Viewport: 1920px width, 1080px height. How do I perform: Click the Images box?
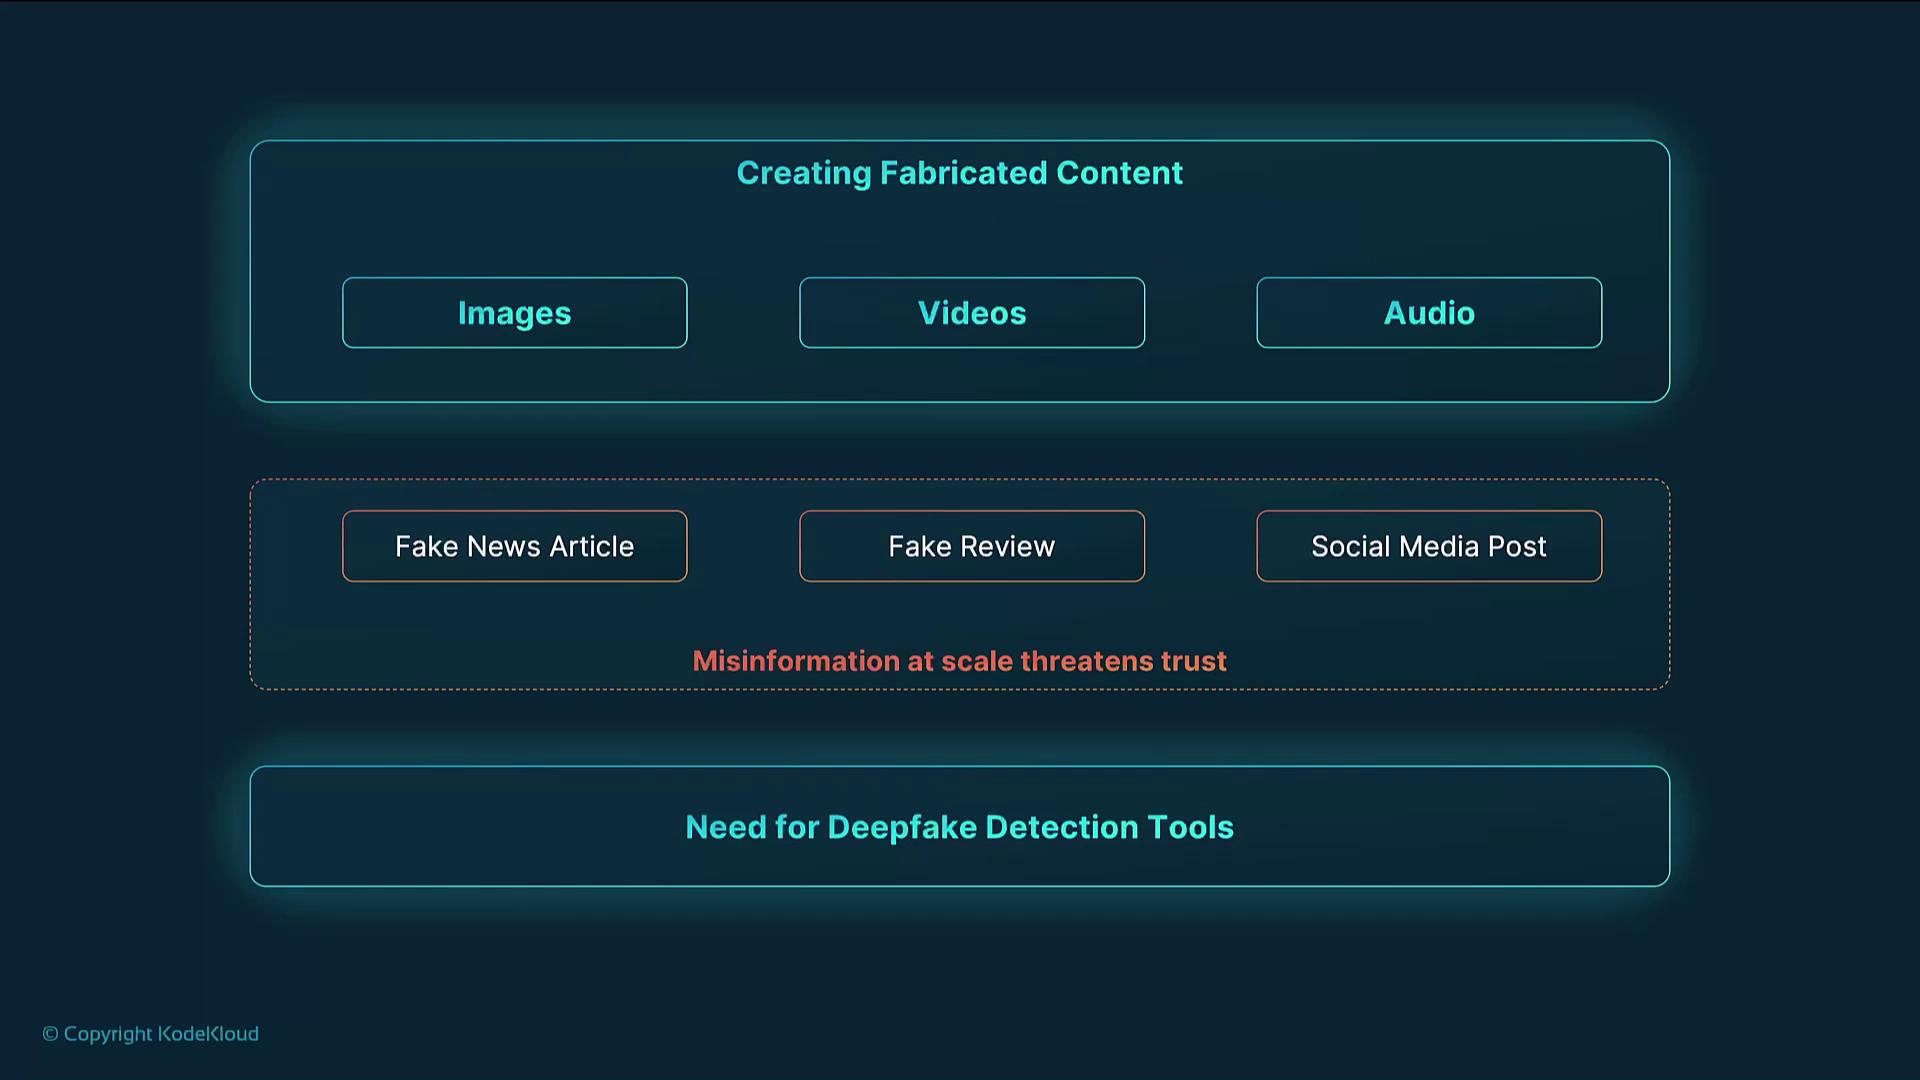point(514,313)
